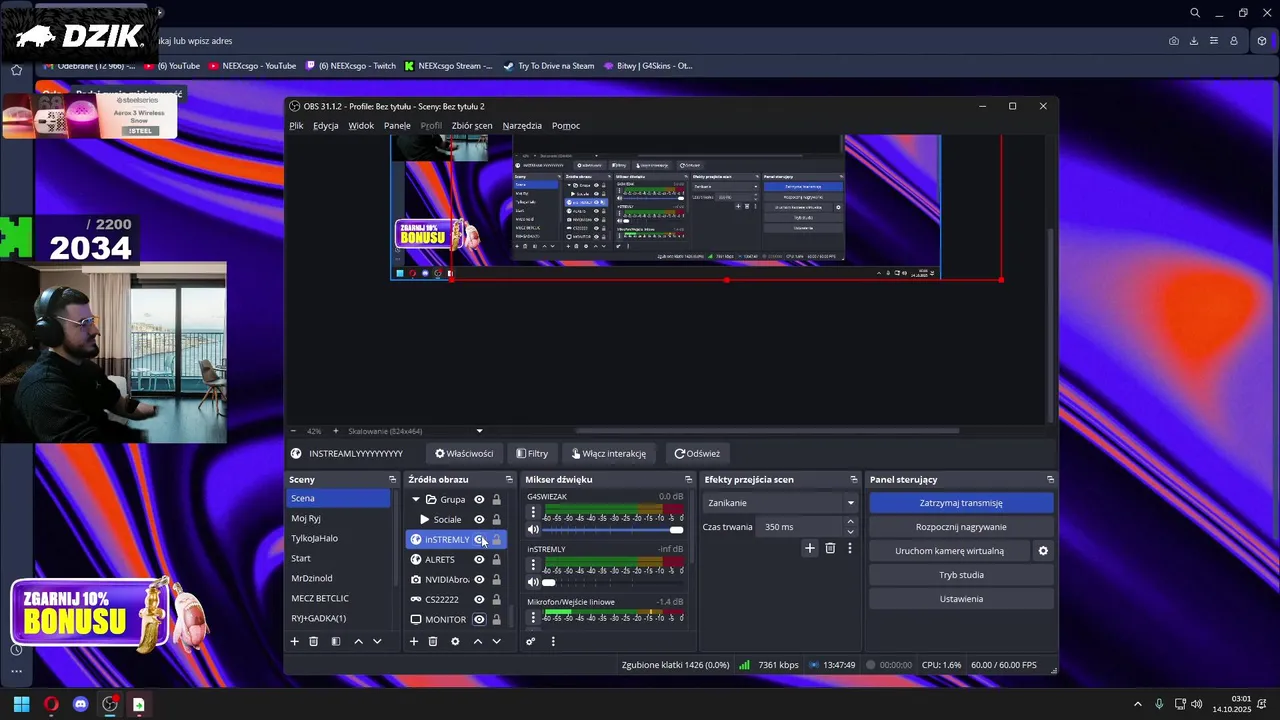
Task: Click Uruchom kamerę wirtualną button
Action: [949, 551]
